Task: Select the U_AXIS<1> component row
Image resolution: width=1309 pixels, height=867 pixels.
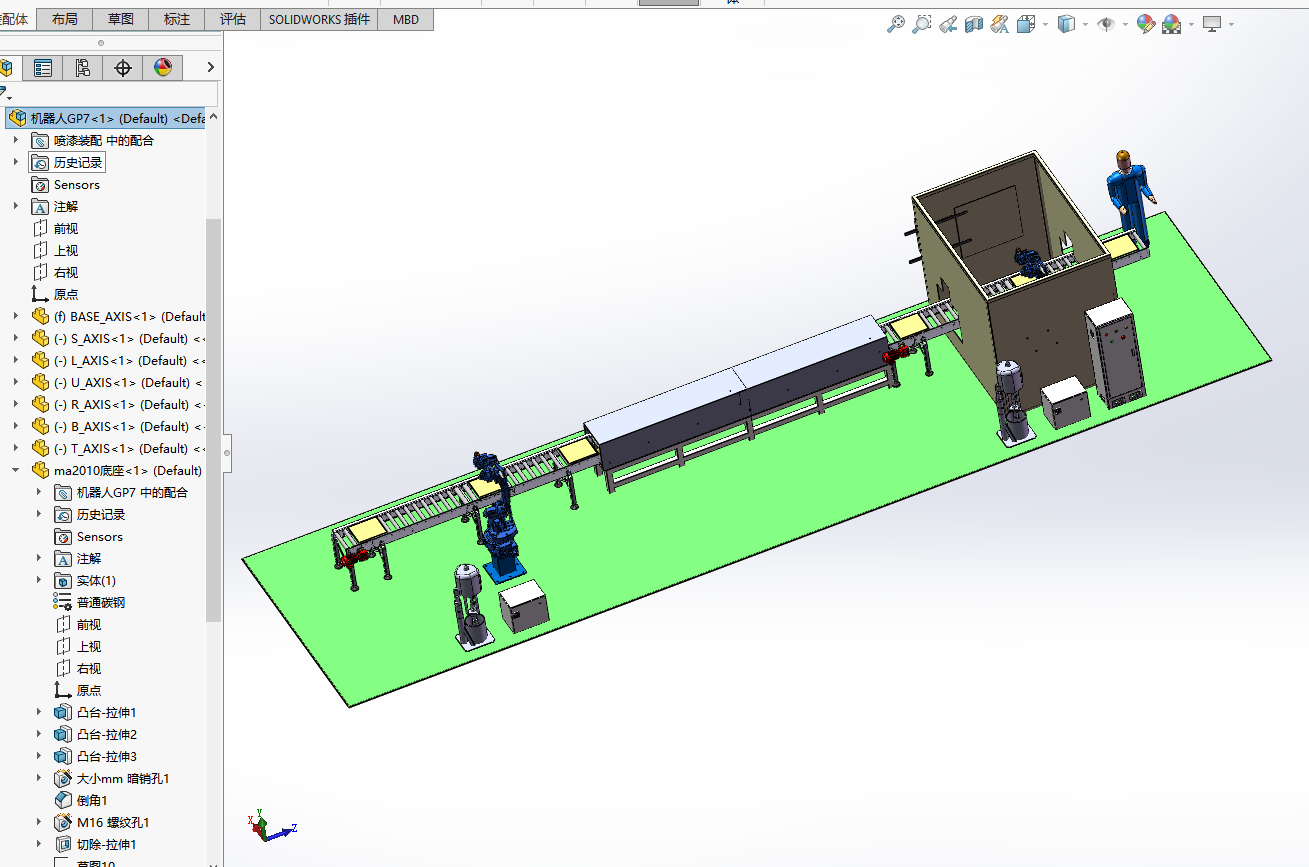Action: pyautogui.click(x=118, y=382)
